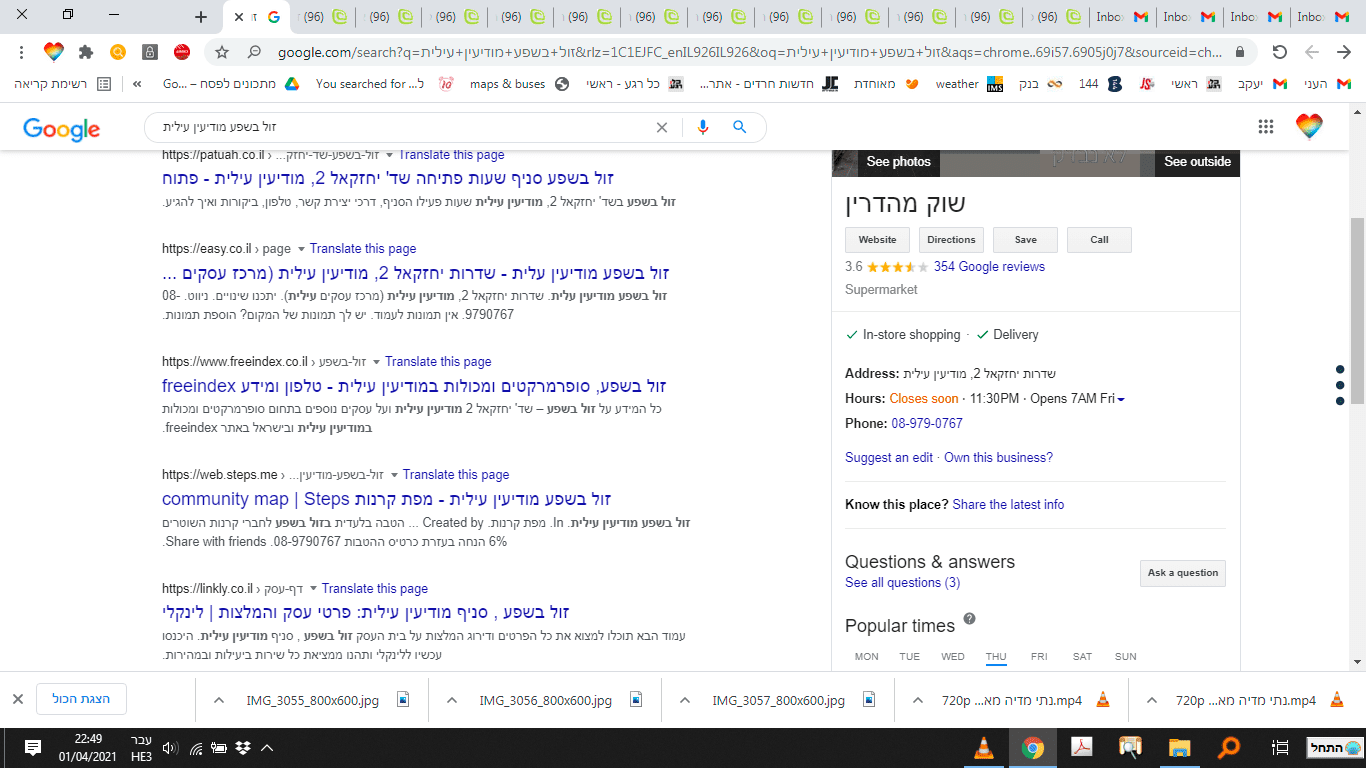Click the Chrome taskbar icon
Screen dimensions: 1366x768
[x=1033, y=747]
